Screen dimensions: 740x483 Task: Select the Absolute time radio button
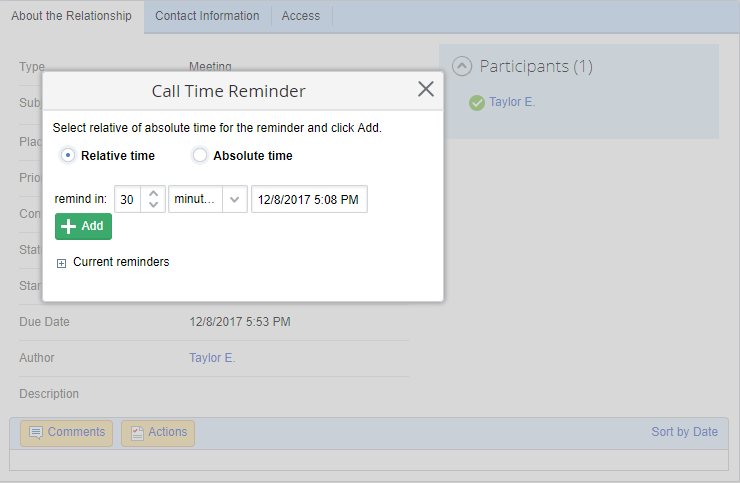[200, 155]
